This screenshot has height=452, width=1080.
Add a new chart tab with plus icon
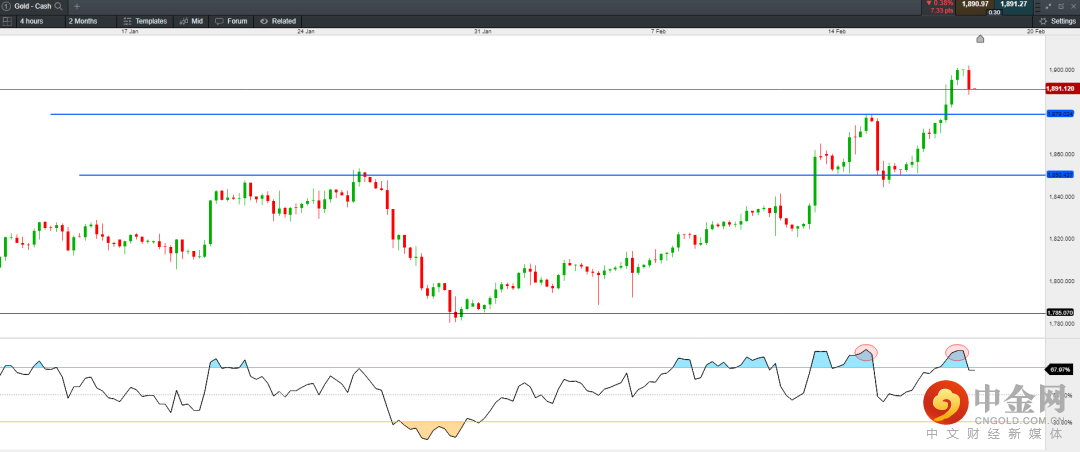click(77, 6)
